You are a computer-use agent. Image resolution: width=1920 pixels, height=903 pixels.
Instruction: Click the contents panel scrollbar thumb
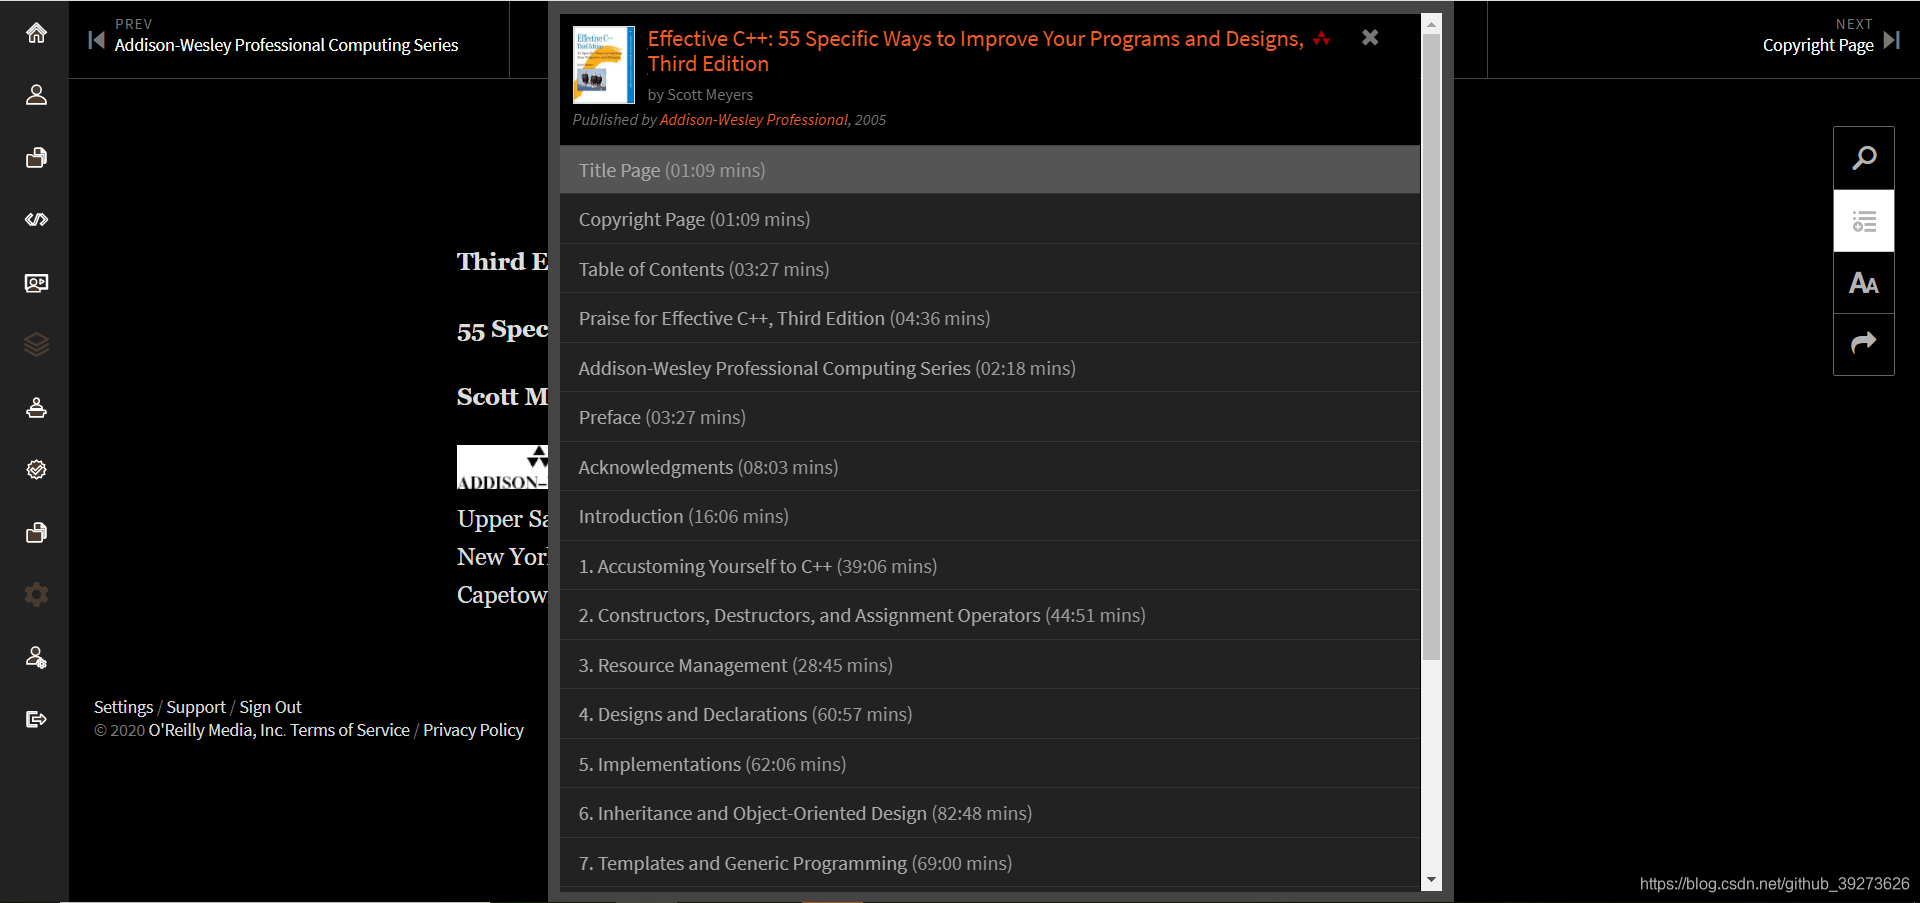[1432, 347]
